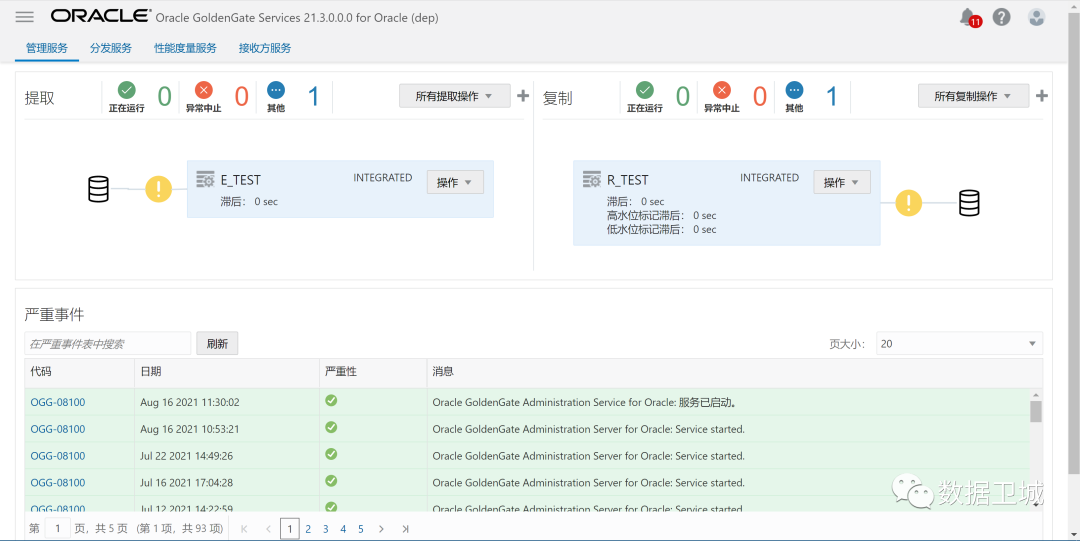Open the notifications bell with 11 alerts
This screenshot has height=541, width=1080.
coord(968,17)
